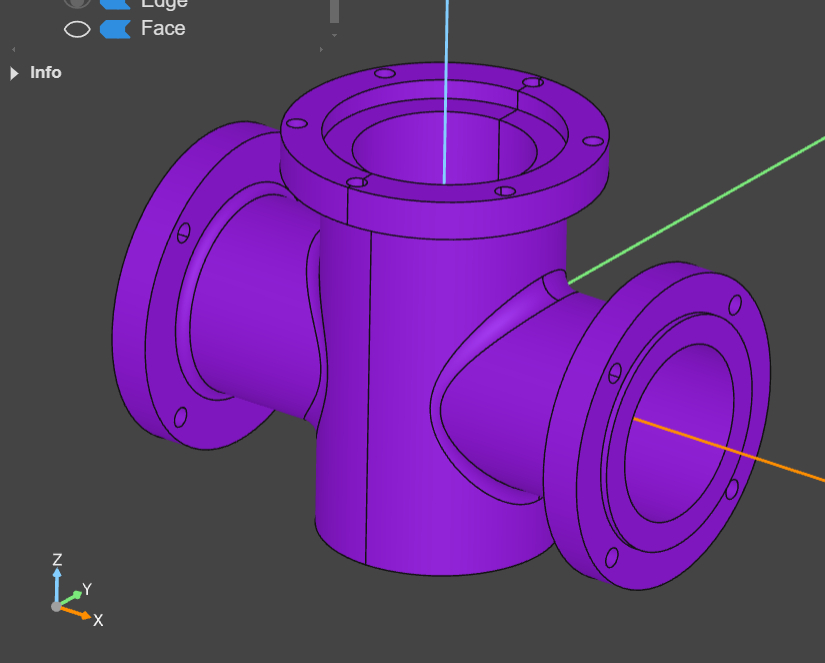This screenshot has width=825, height=663.
Task: Click the horizontal scroll left arrow
Action: tap(14, 48)
